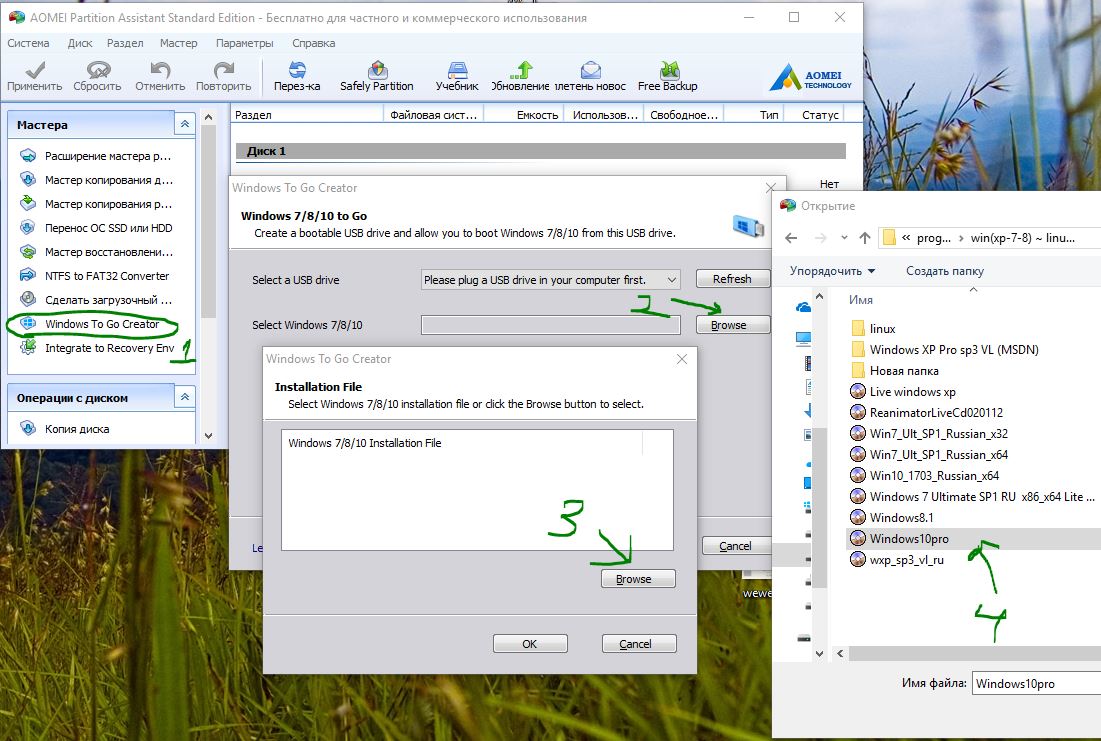Open the Упорядочить dropdown menu
1101x741 pixels.
[832, 270]
